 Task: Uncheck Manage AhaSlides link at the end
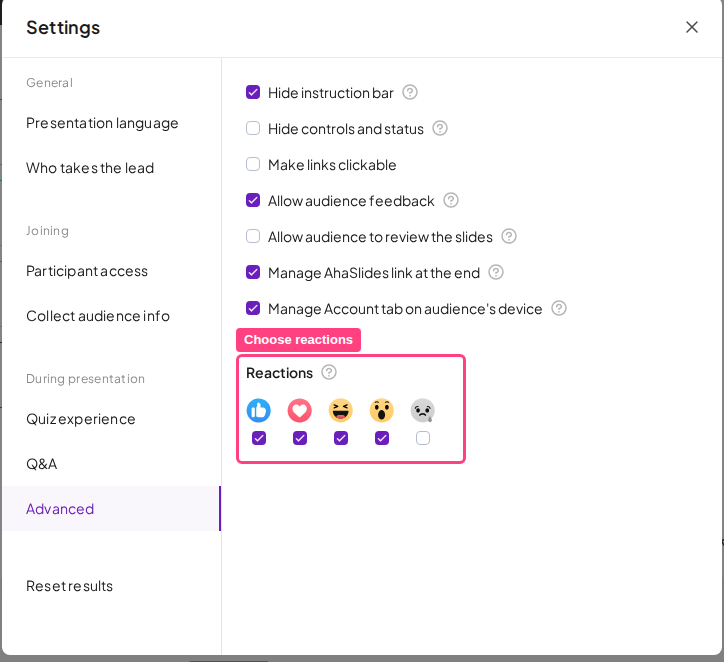coord(253,272)
